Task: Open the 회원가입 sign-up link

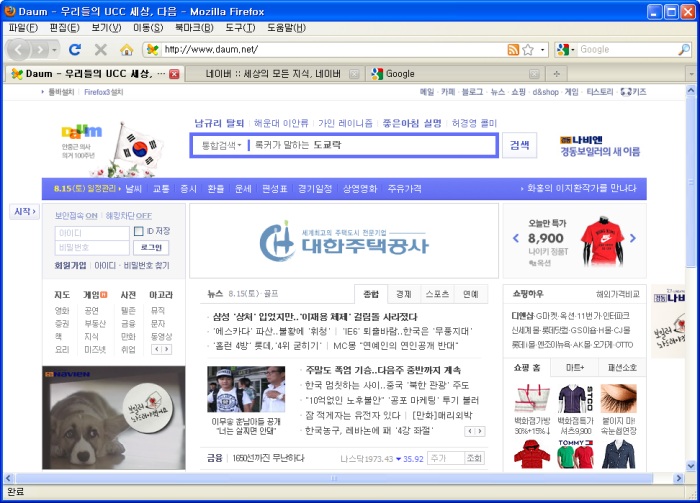Action: click(x=70, y=266)
